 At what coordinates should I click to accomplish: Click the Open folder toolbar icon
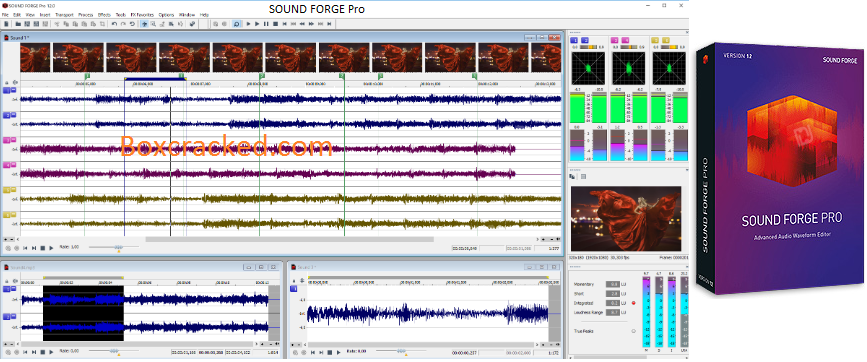(18, 24)
